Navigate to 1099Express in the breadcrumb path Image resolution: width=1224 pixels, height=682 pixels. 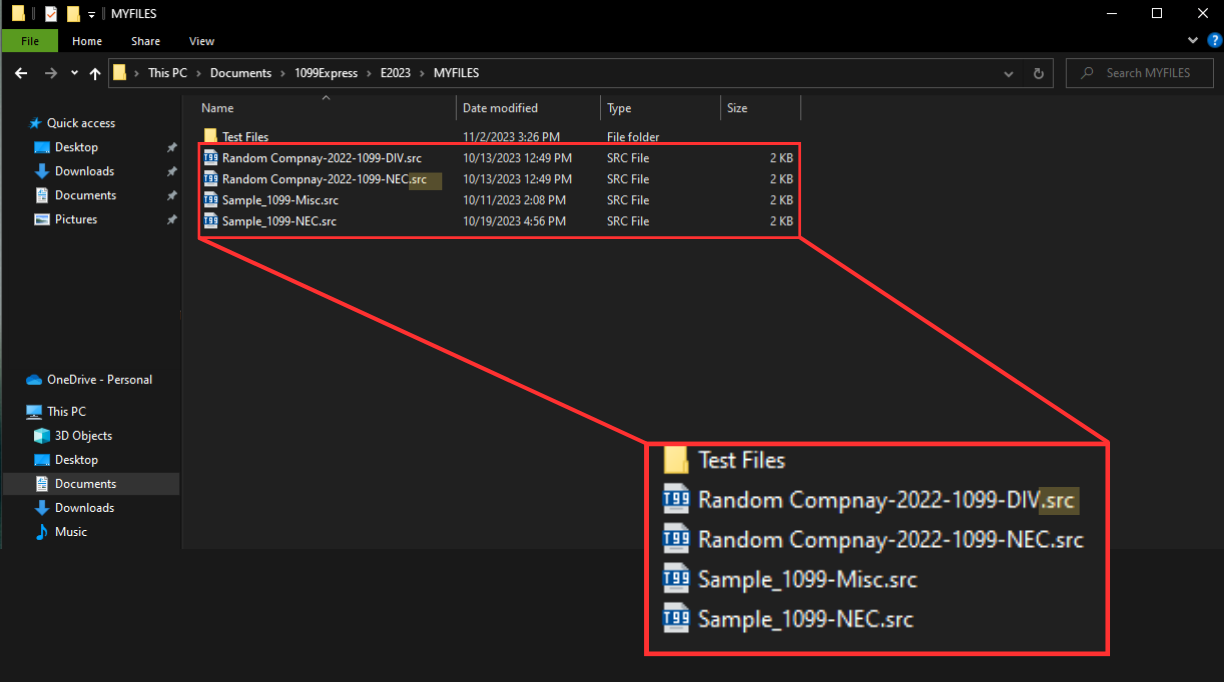tap(325, 73)
